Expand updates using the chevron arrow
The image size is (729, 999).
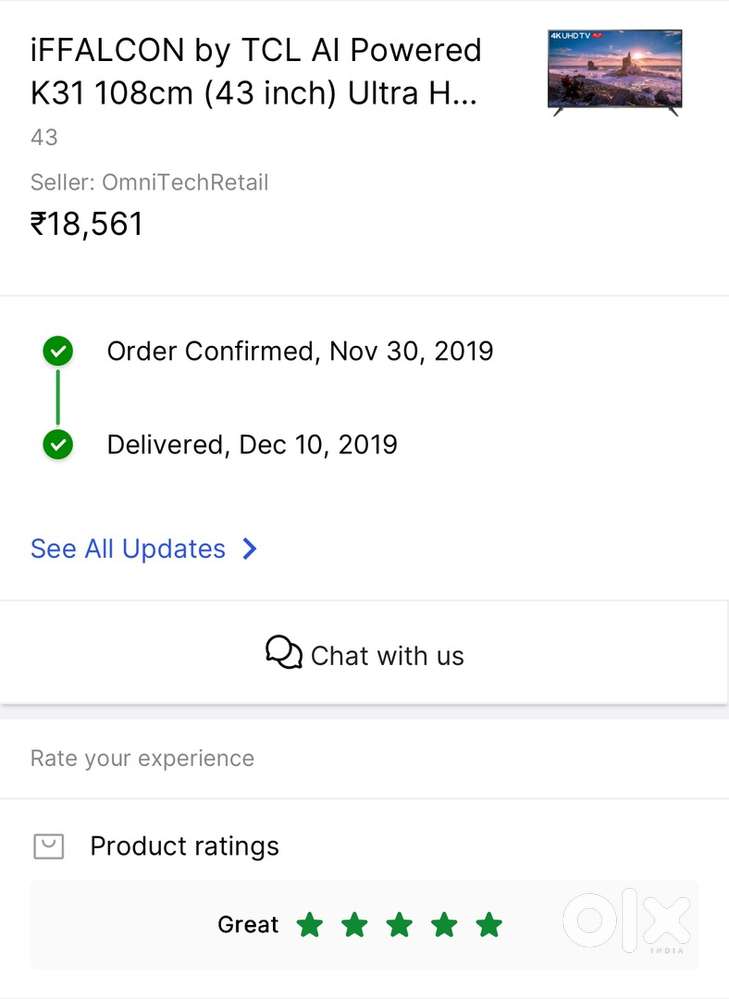coord(250,549)
